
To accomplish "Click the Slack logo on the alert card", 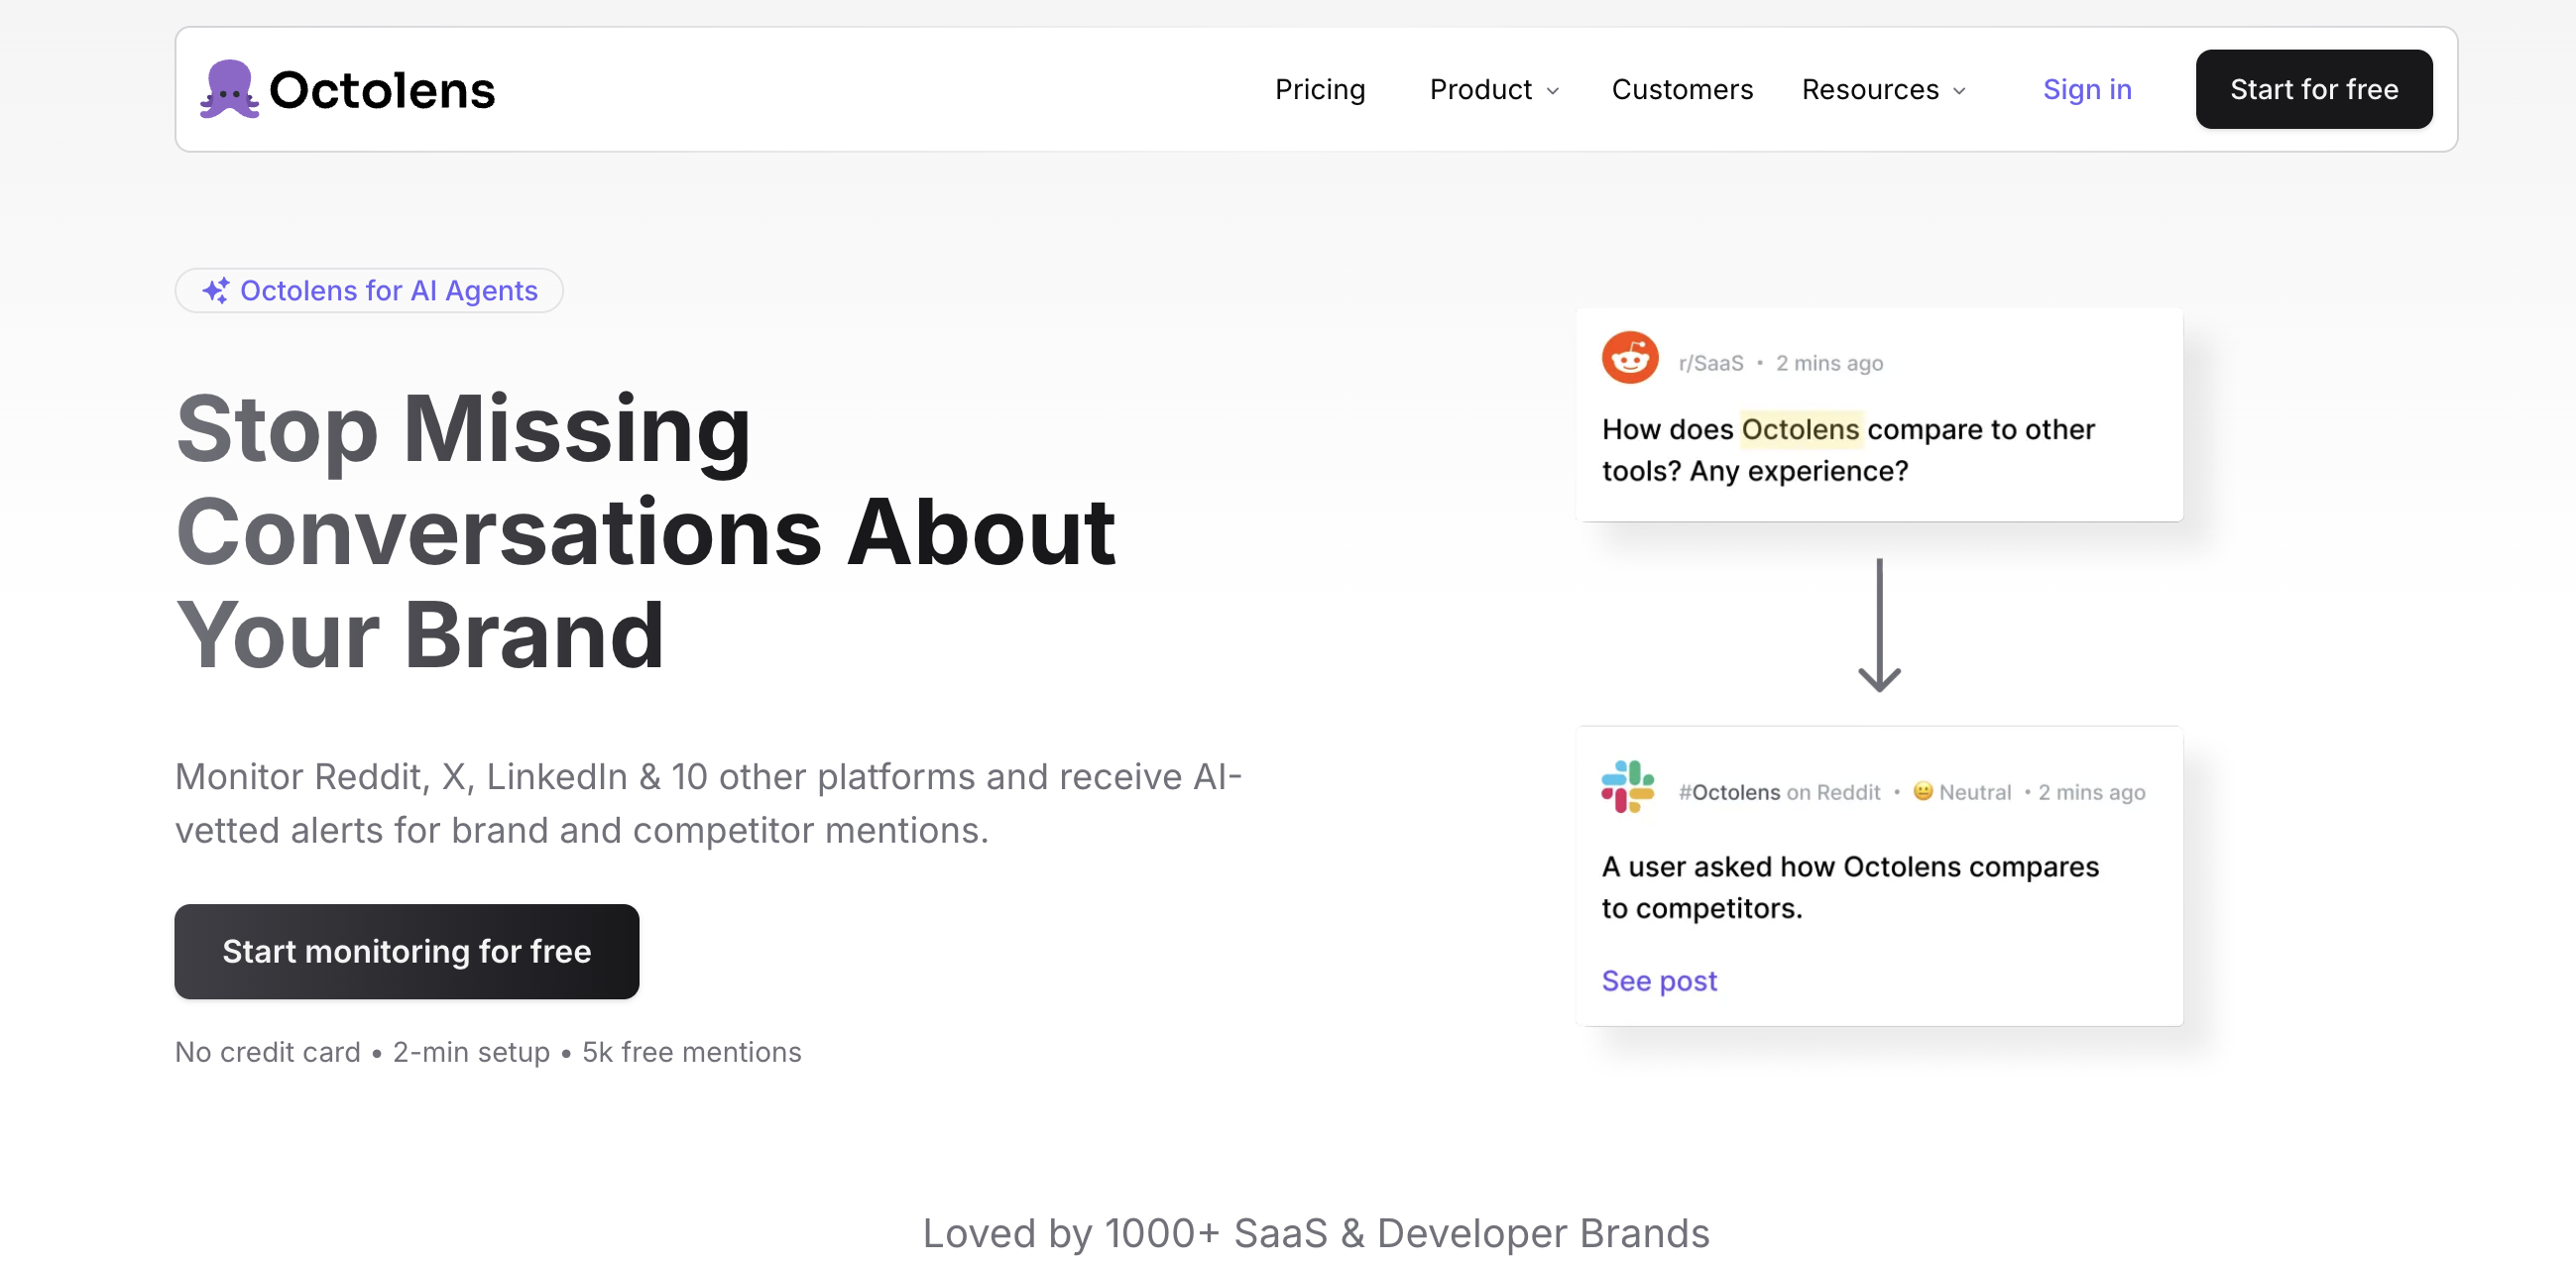I will click(1627, 786).
